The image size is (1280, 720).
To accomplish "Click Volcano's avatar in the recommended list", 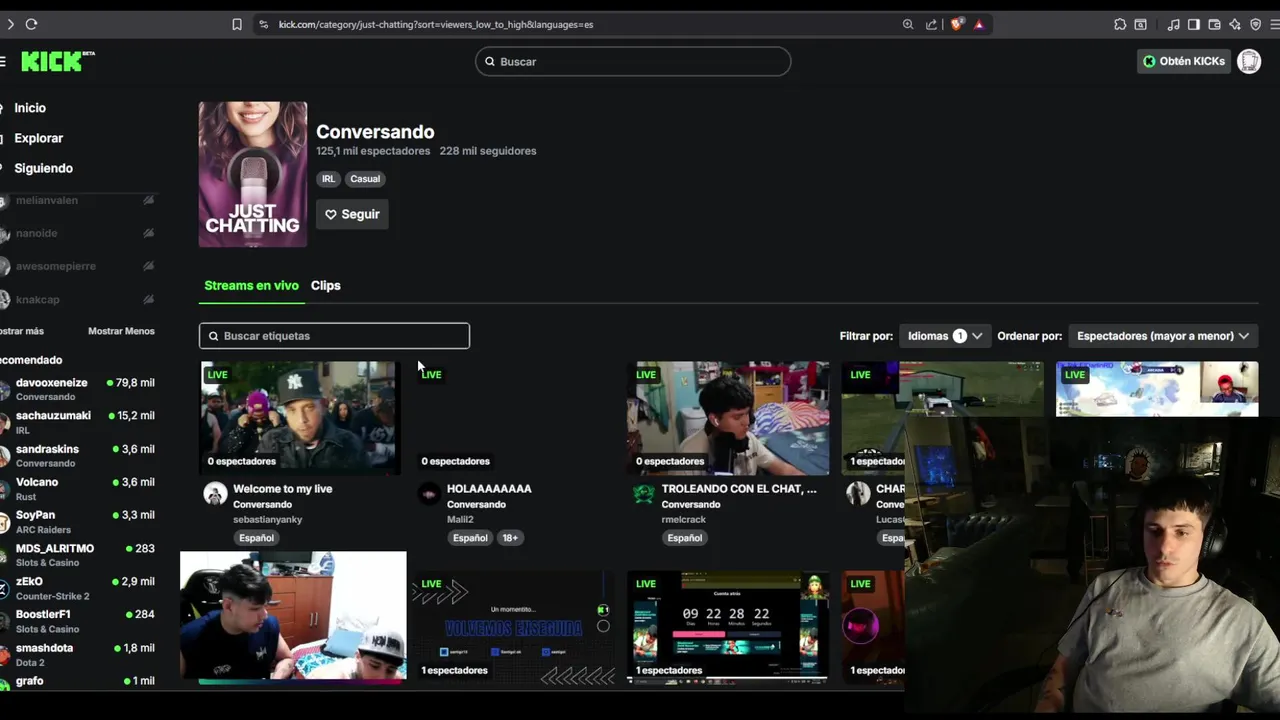I will [4, 488].
